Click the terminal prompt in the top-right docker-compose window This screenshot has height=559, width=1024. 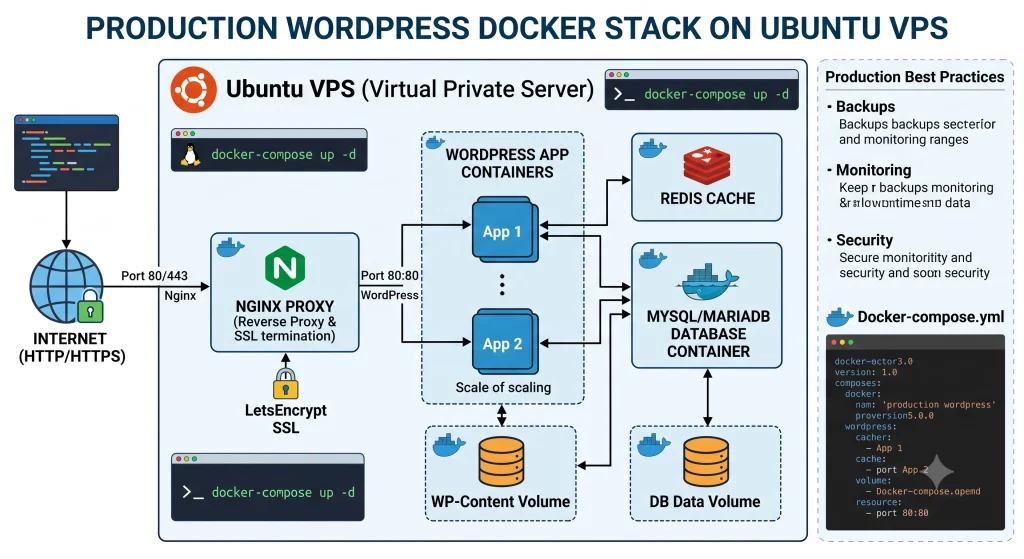[624, 95]
